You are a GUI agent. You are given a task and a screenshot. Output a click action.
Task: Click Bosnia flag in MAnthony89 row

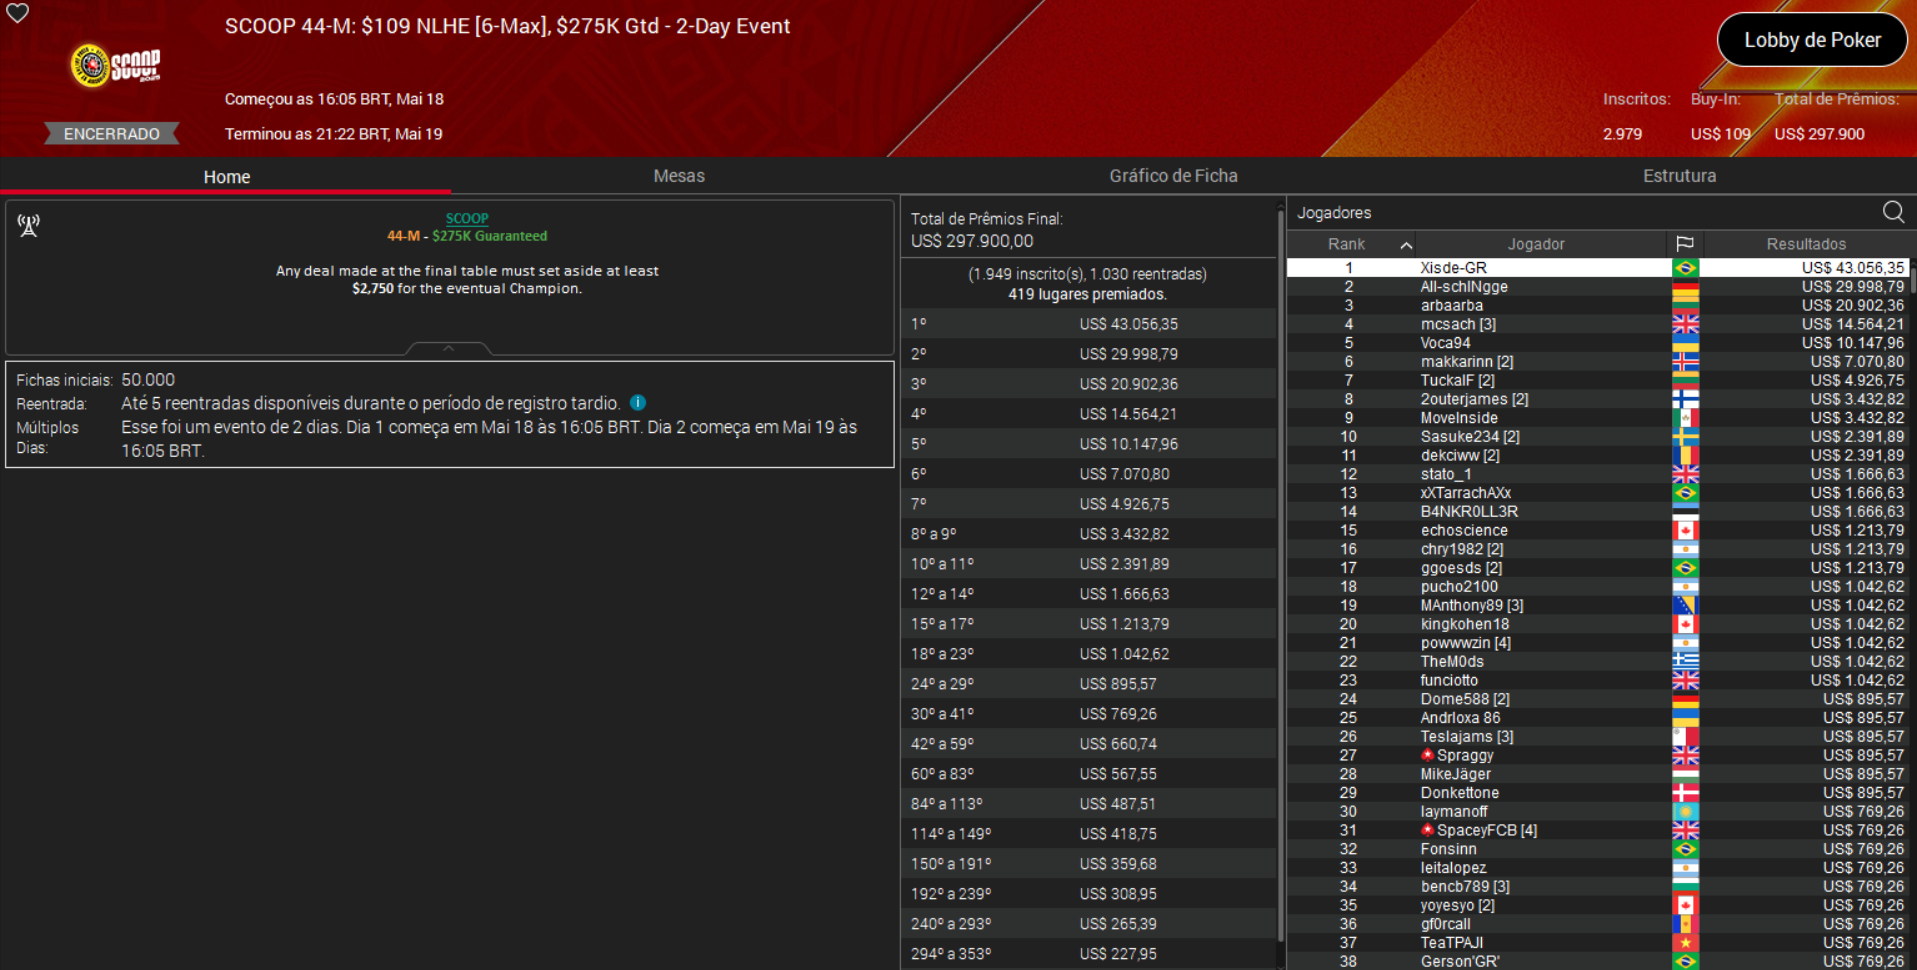tap(1685, 605)
